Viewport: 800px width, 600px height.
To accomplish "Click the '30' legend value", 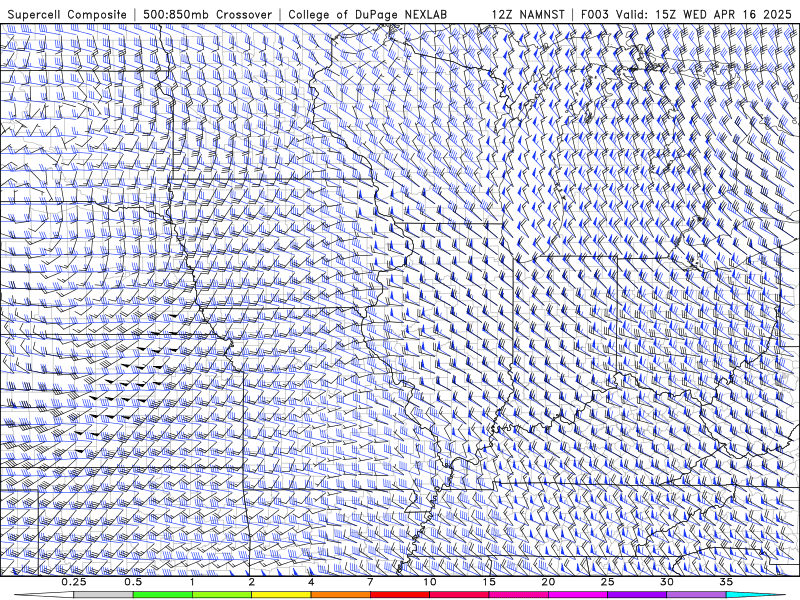I will click(x=667, y=582).
